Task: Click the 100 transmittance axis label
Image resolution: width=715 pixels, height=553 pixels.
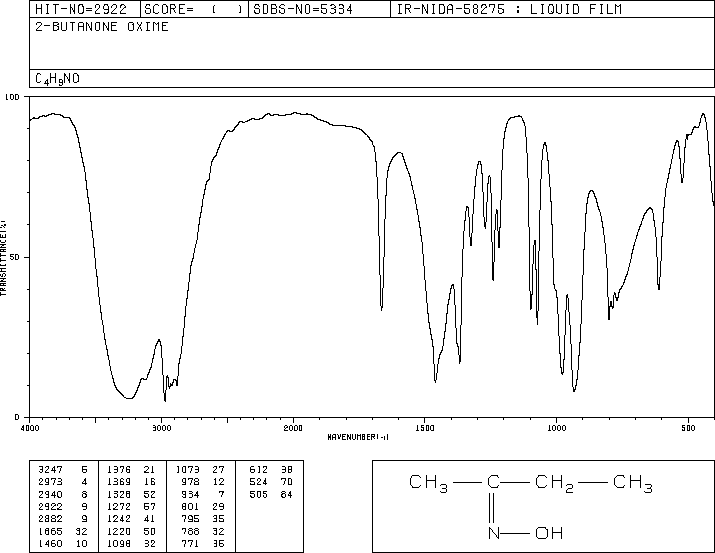Action: (12, 97)
